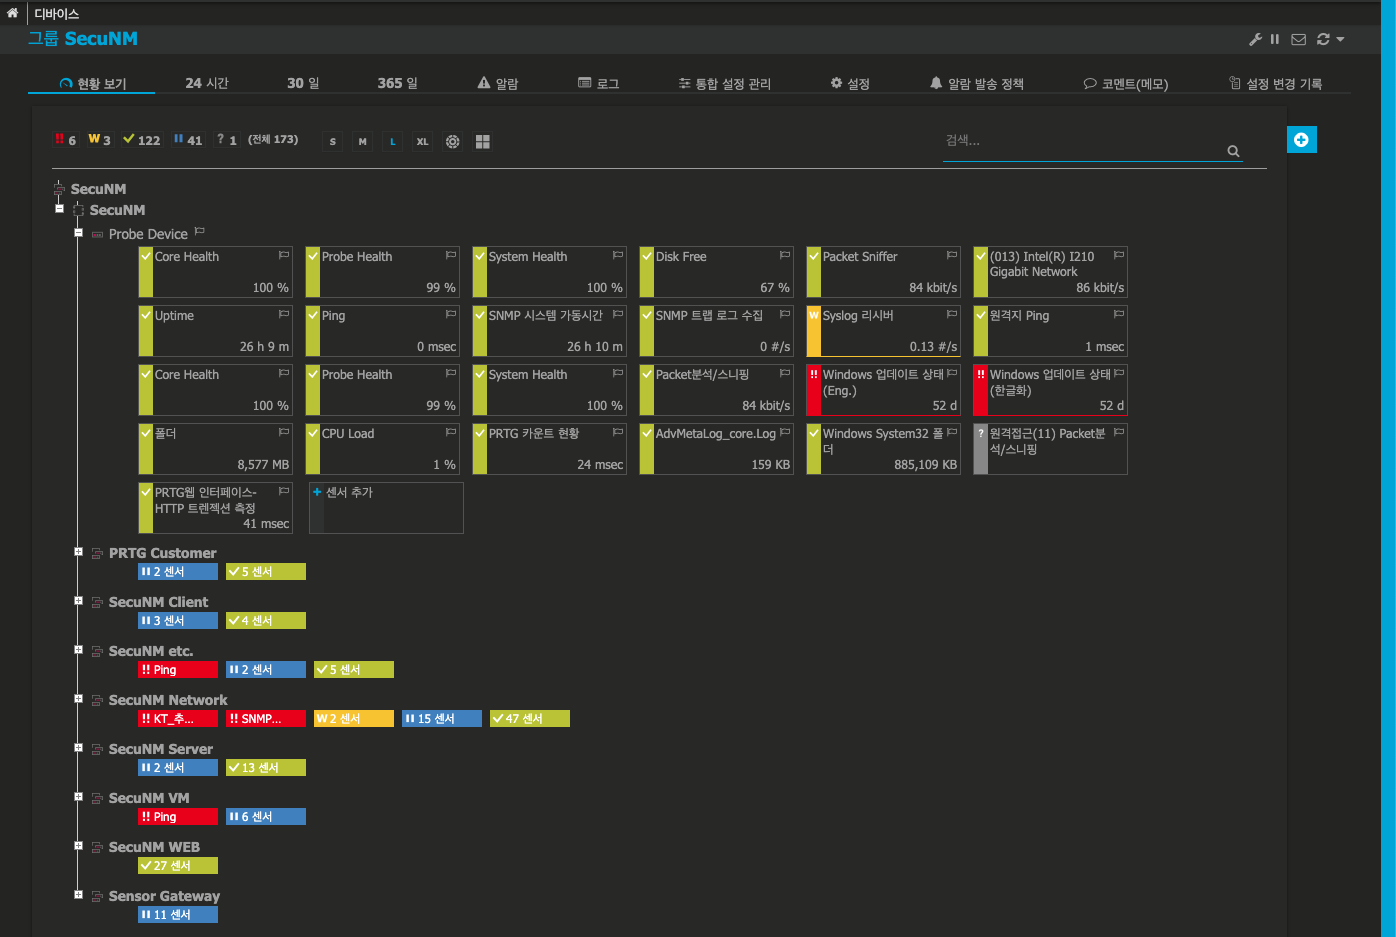Screen dimensions: 1396x937
Task: Click the 디바이스 breadcrumb
Action: [56, 14]
